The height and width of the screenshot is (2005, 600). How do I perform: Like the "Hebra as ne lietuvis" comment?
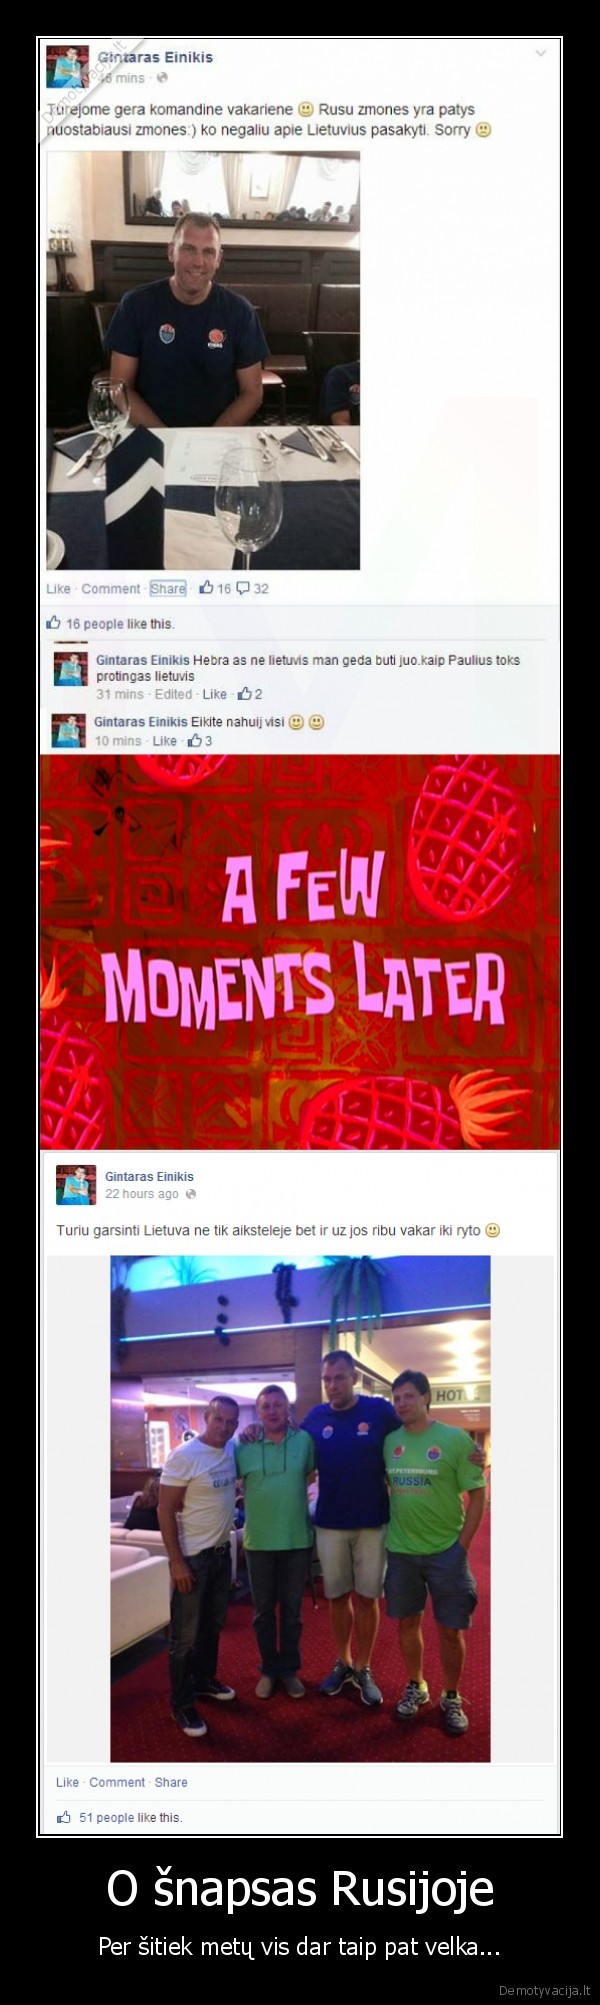pos(215,694)
